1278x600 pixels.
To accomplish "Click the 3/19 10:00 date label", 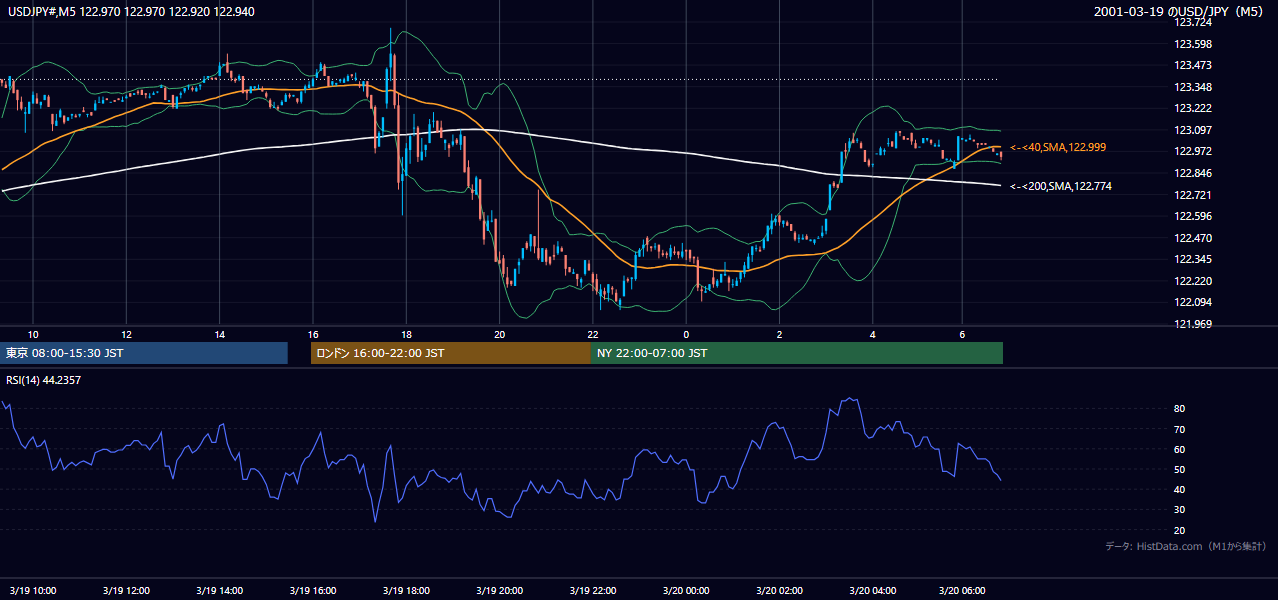I will coord(33,591).
